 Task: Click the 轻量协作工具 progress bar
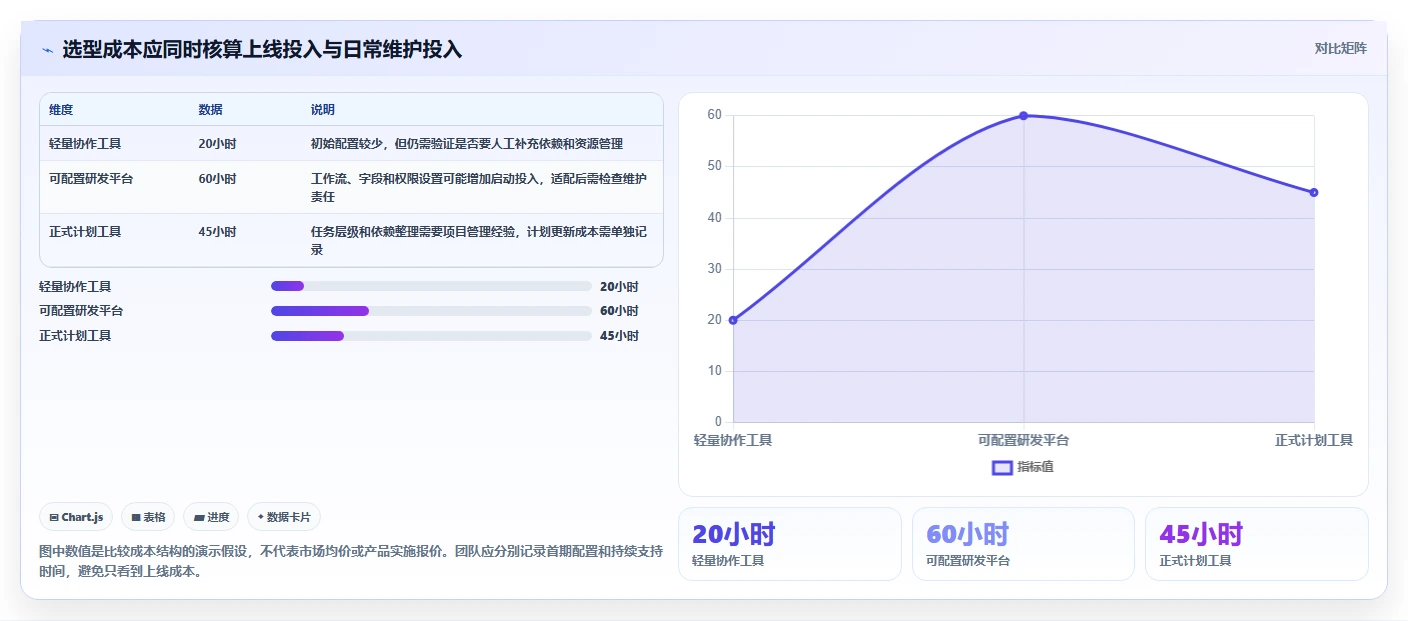click(431, 286)
